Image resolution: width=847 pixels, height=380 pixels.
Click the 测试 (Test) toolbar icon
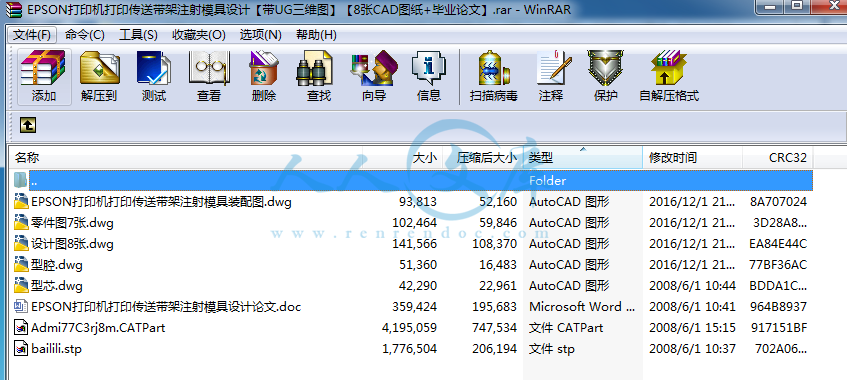(154, 68)
